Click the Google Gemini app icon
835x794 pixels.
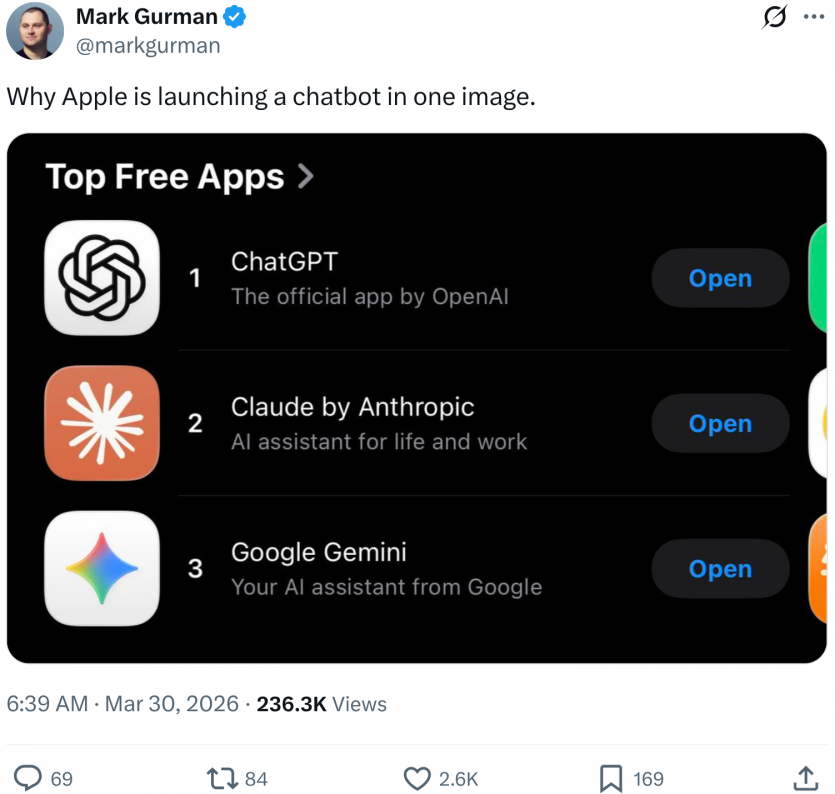coord(101,568)
